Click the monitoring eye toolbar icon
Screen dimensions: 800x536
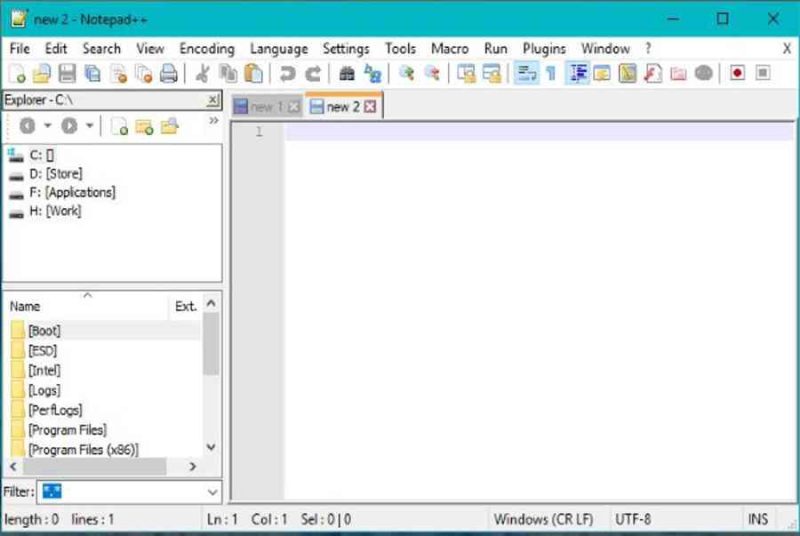(x=704, y=73)
